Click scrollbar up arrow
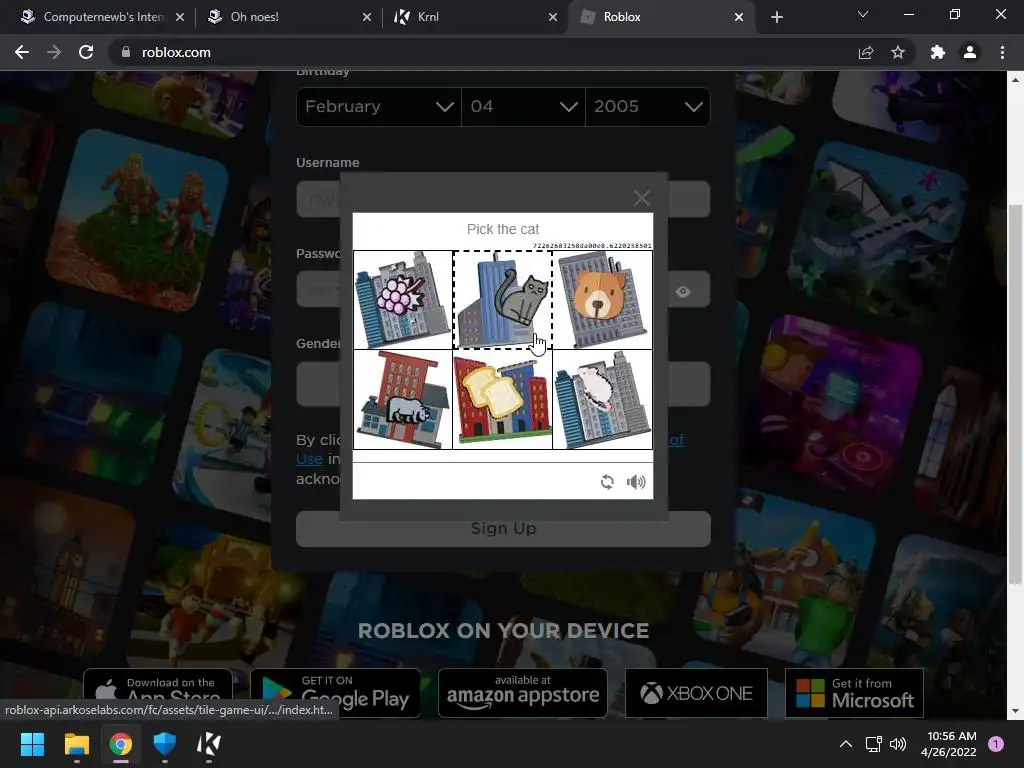 (1015, 80)
